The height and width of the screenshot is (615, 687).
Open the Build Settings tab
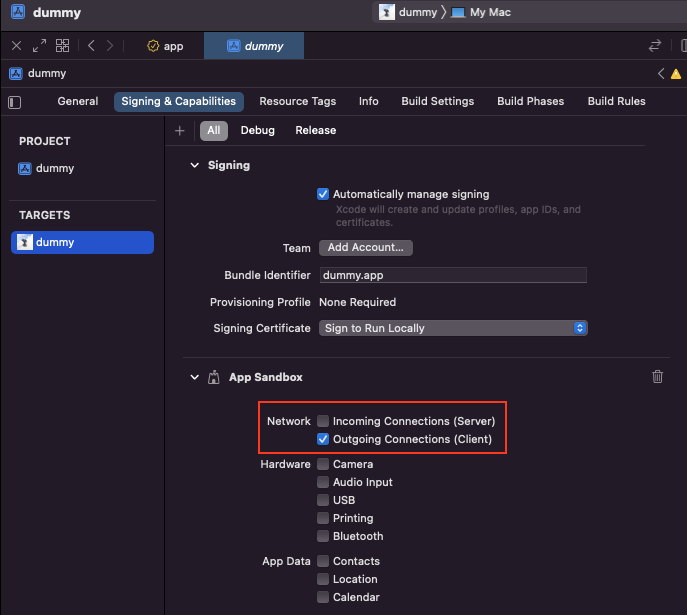(437, 102)
